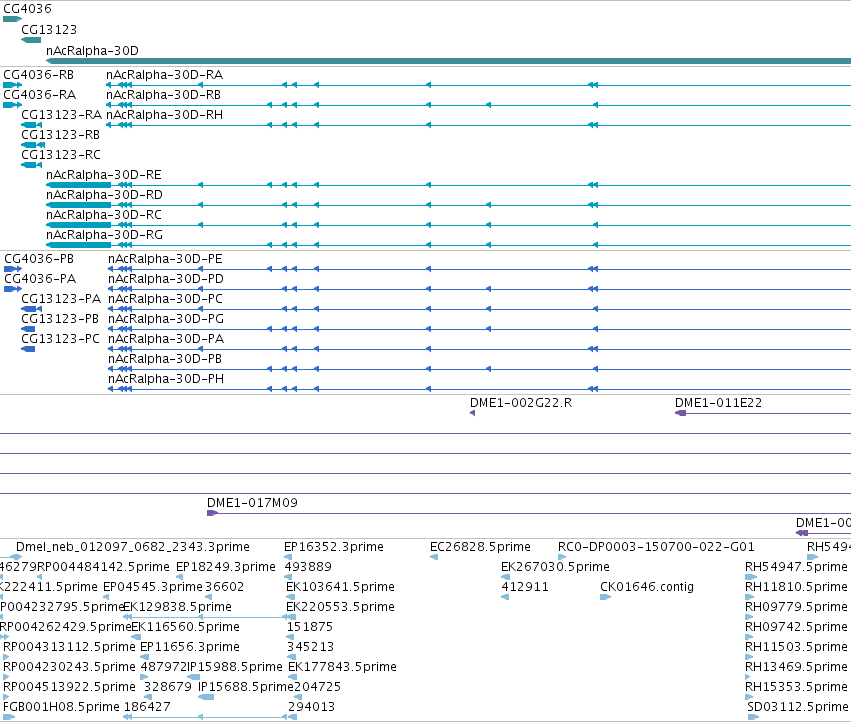
Task: Click the EK267030.5prime feature label
Action: pyautogui.click(x=555, y=567)
